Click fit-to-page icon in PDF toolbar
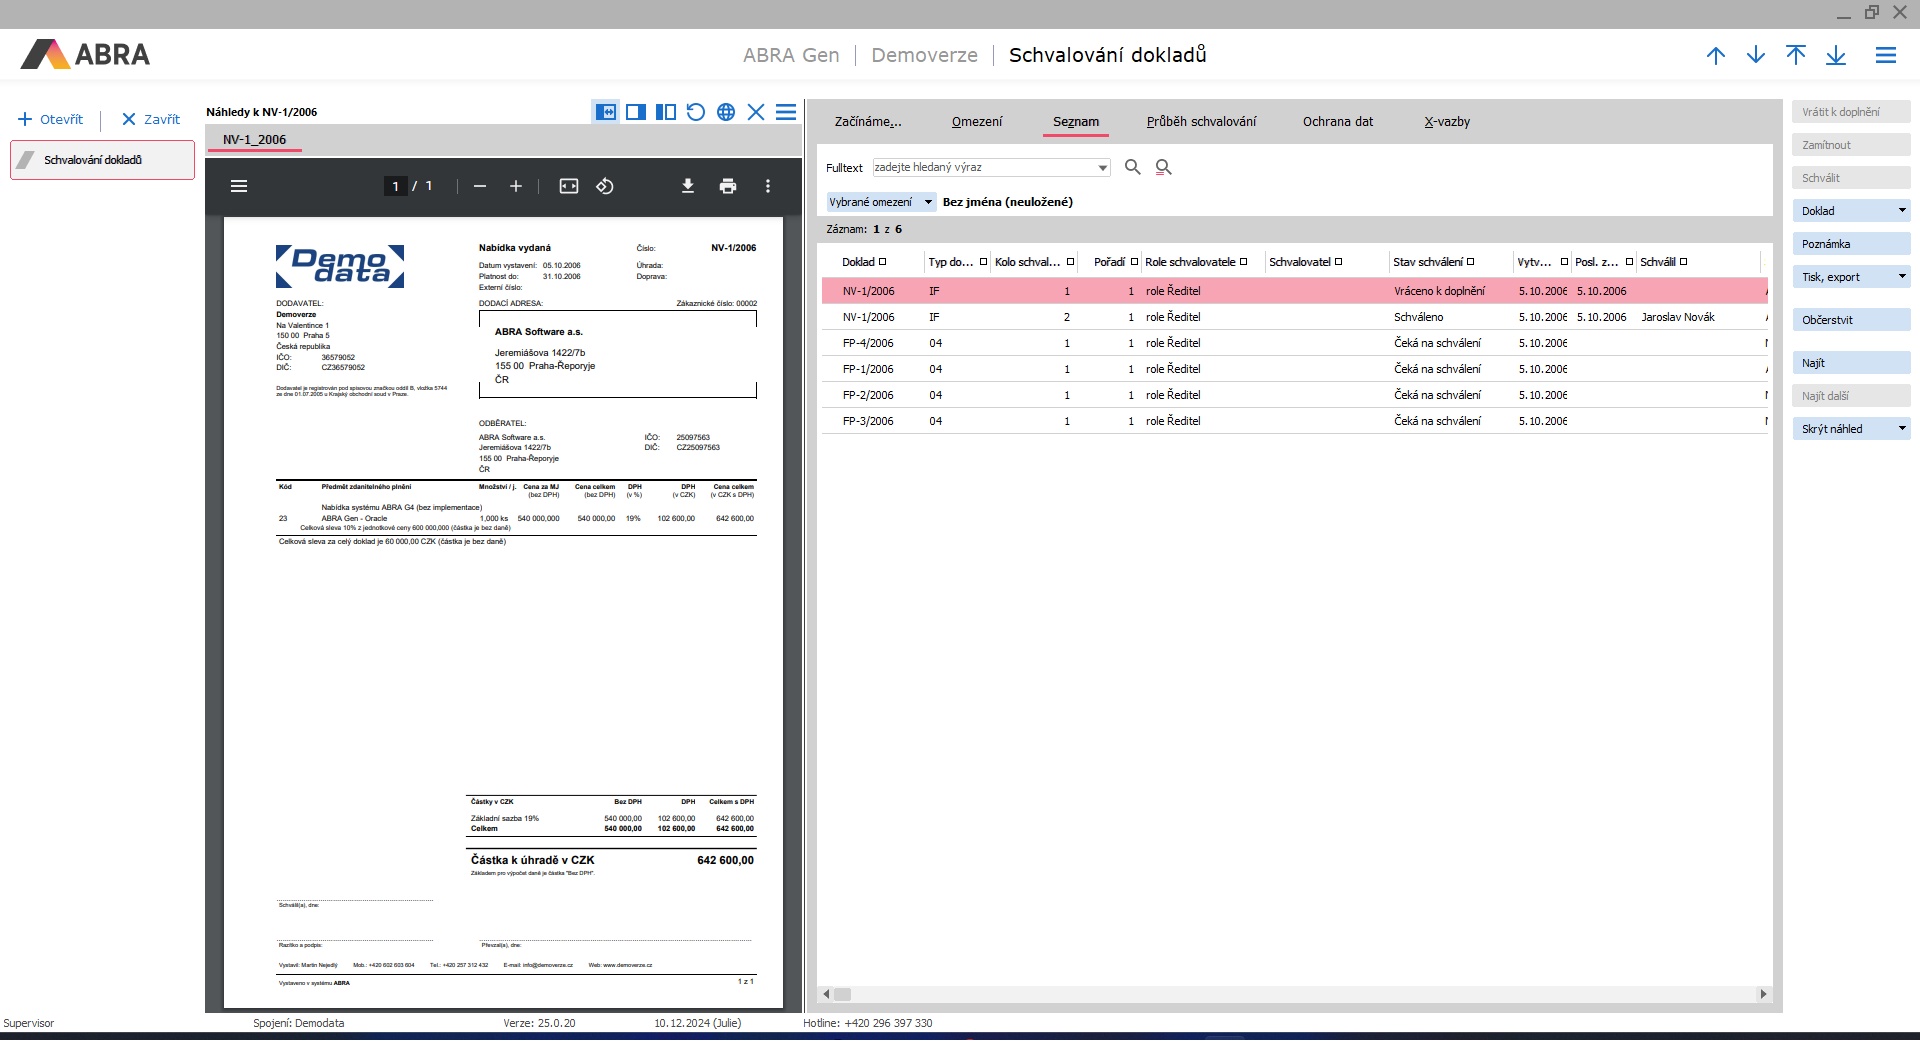This screenshot has height=1040, width=1920. tap(569, 186)
